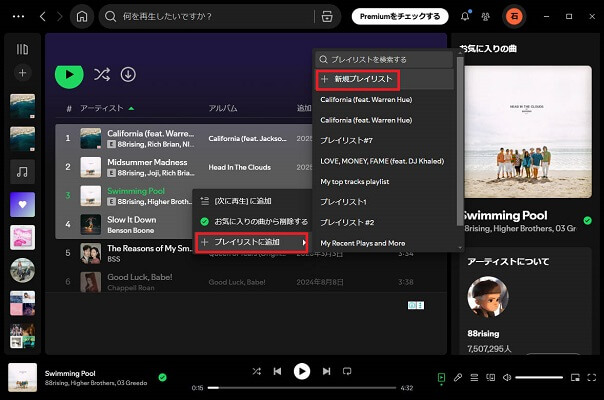The height and width of the screenshot is (400, 604).
Task: Select the Good Luck, Babe! track
Action: (x=140, y=277)
